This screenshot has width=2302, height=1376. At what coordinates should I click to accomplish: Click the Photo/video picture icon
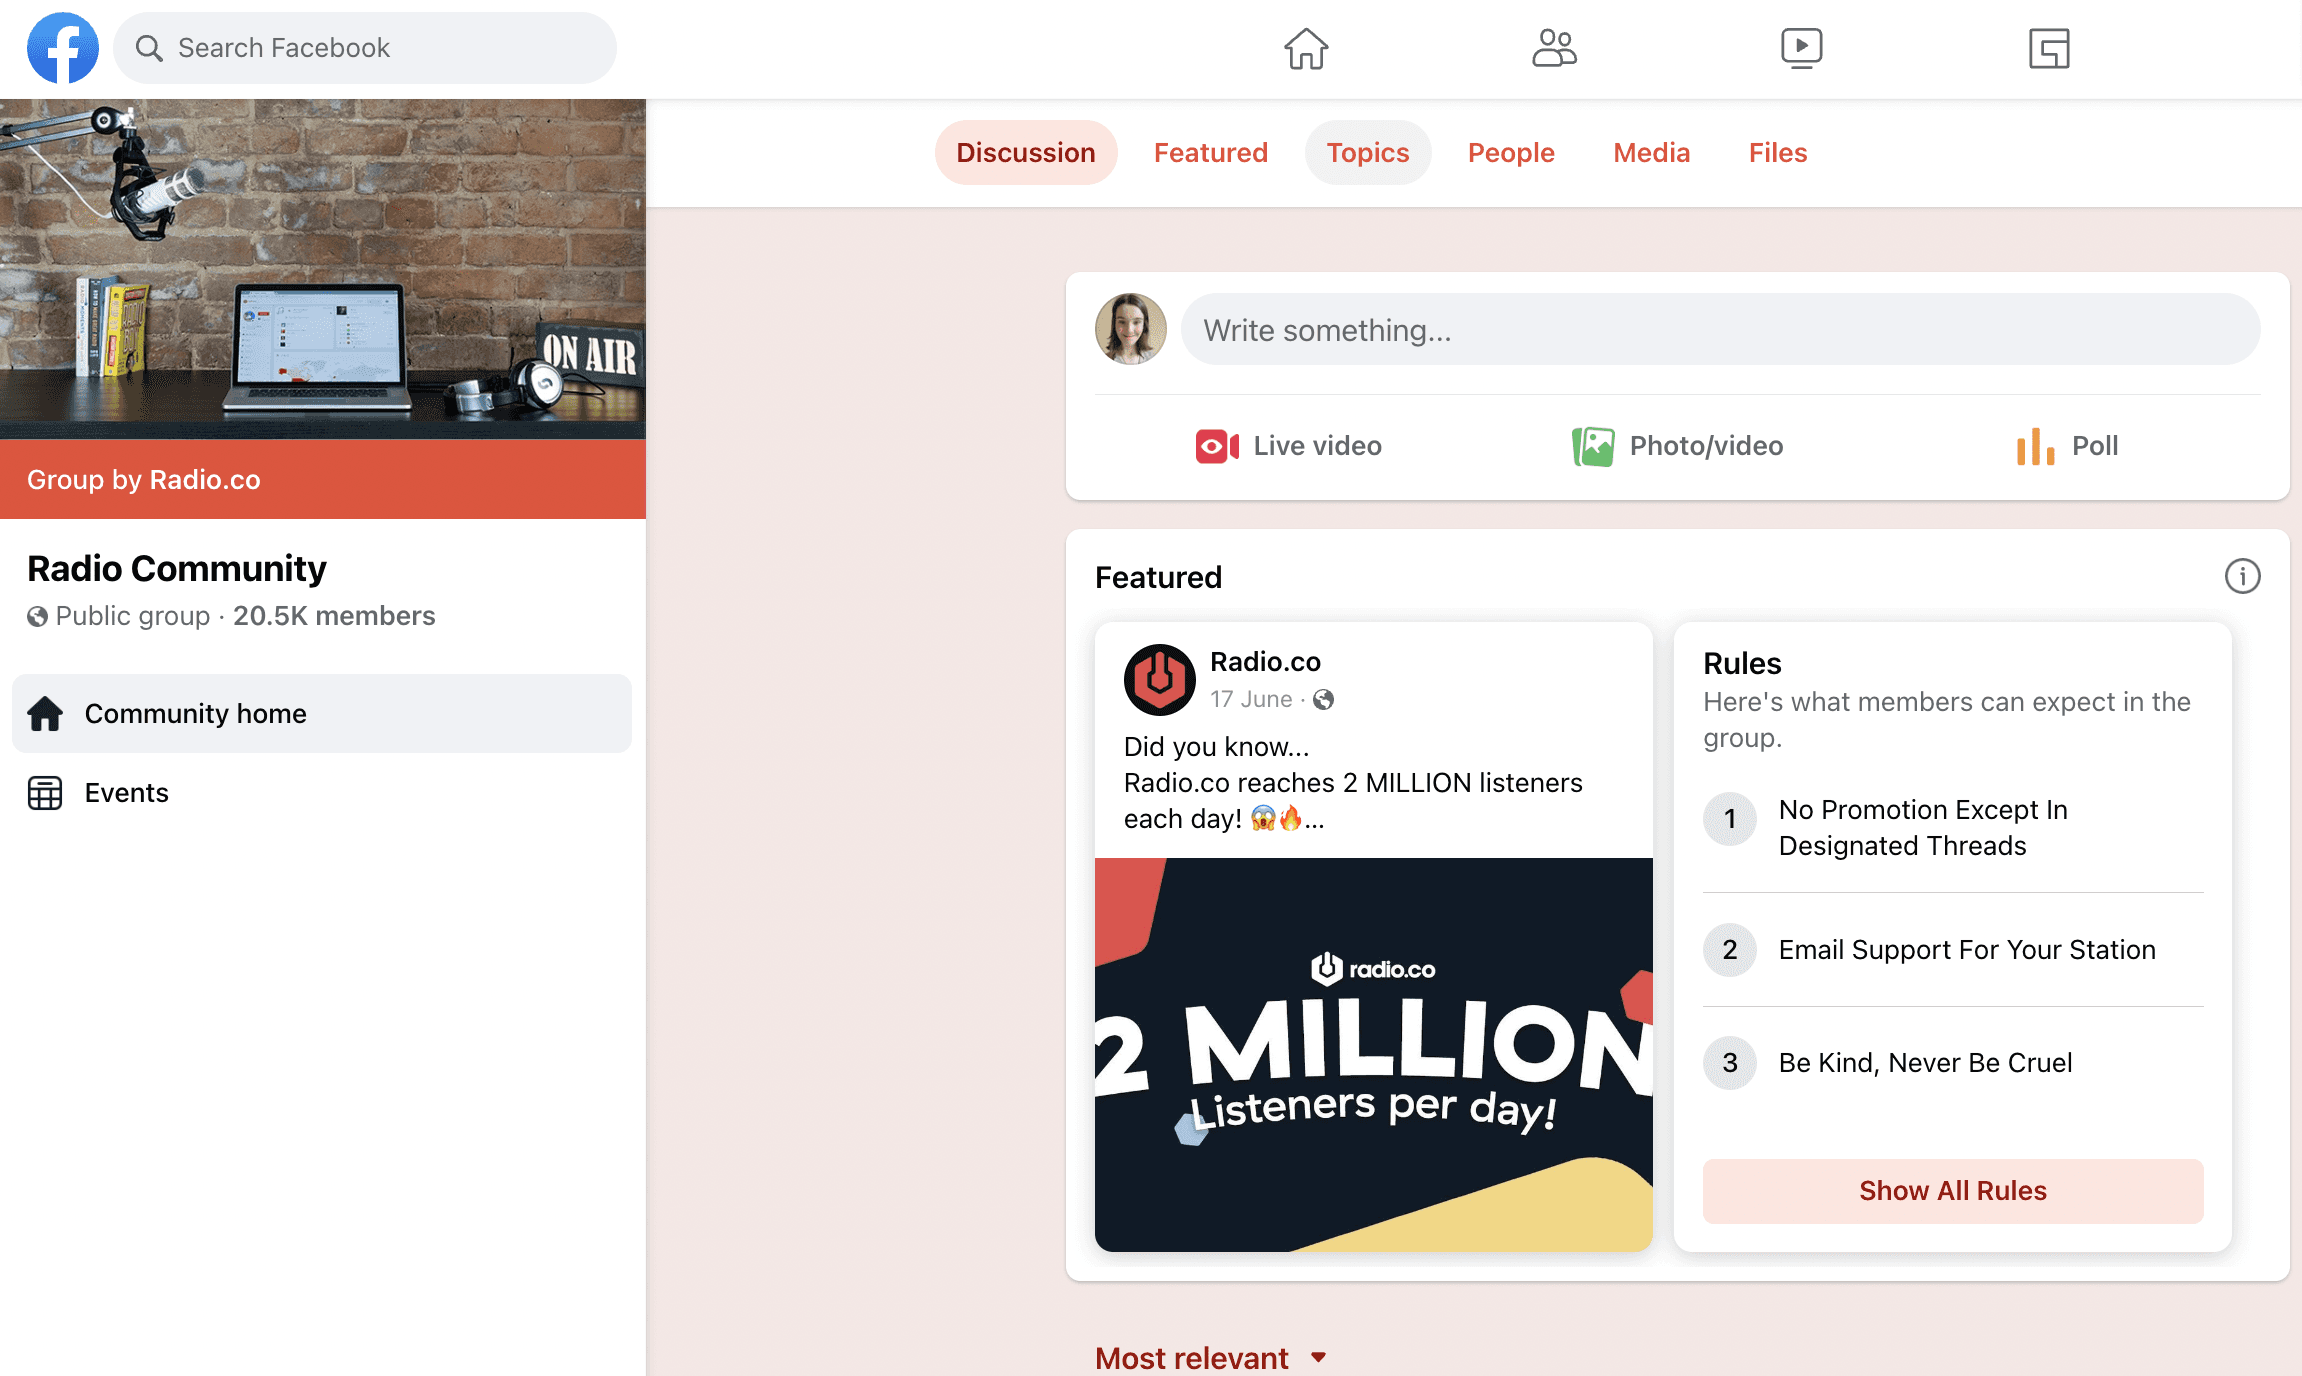point(1593,446)
